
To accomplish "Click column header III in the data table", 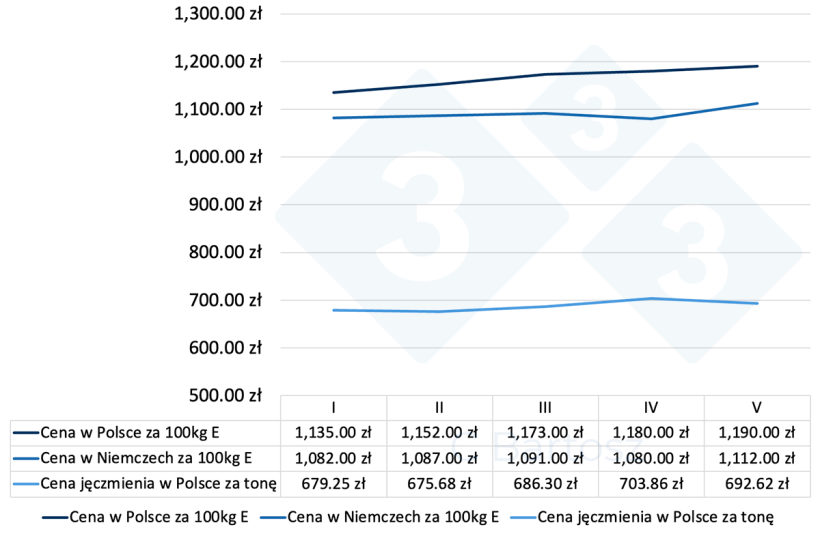I will coord(545,408).
